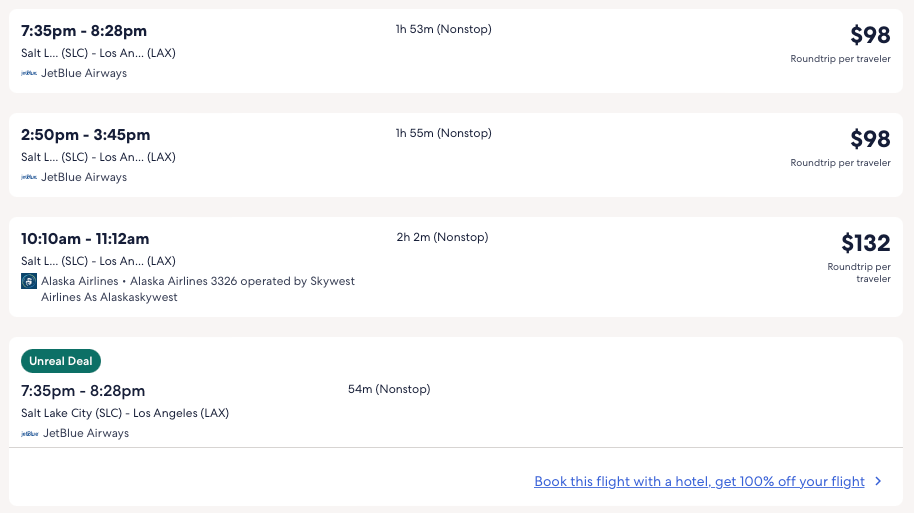Viewport: 914px width, 513px height.
Task: Click JetBlue logo on the 2:50pm flight
Action: (x=29, y=177)
